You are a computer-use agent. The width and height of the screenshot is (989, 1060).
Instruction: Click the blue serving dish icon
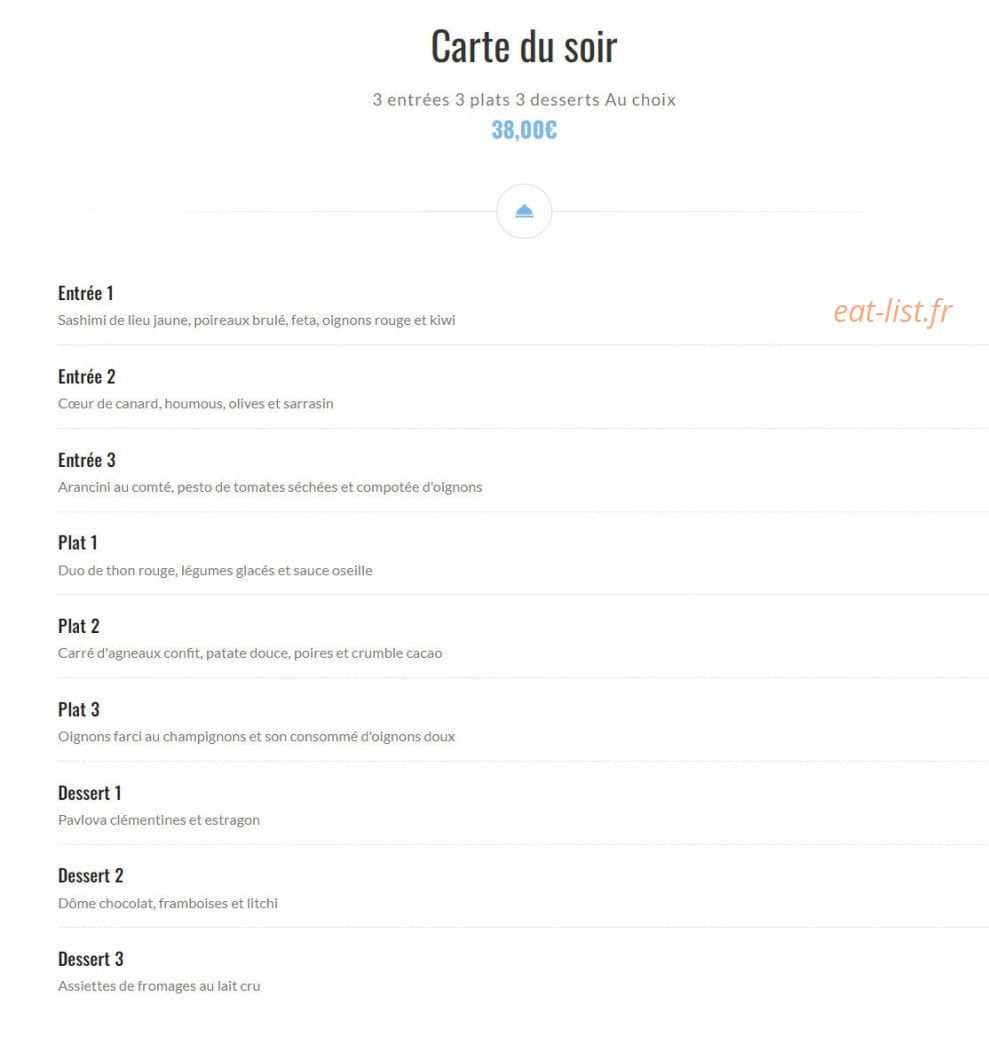tap(524, 212)
